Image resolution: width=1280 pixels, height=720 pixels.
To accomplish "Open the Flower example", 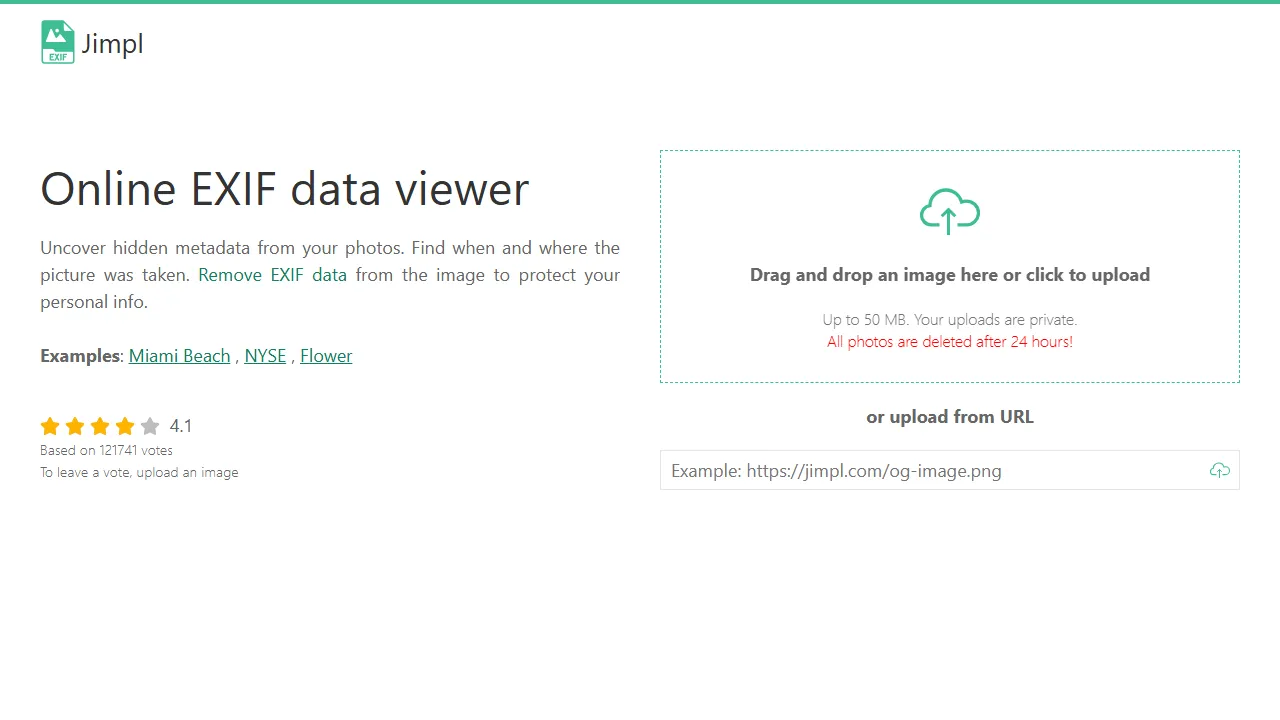I will click(326, 356).
